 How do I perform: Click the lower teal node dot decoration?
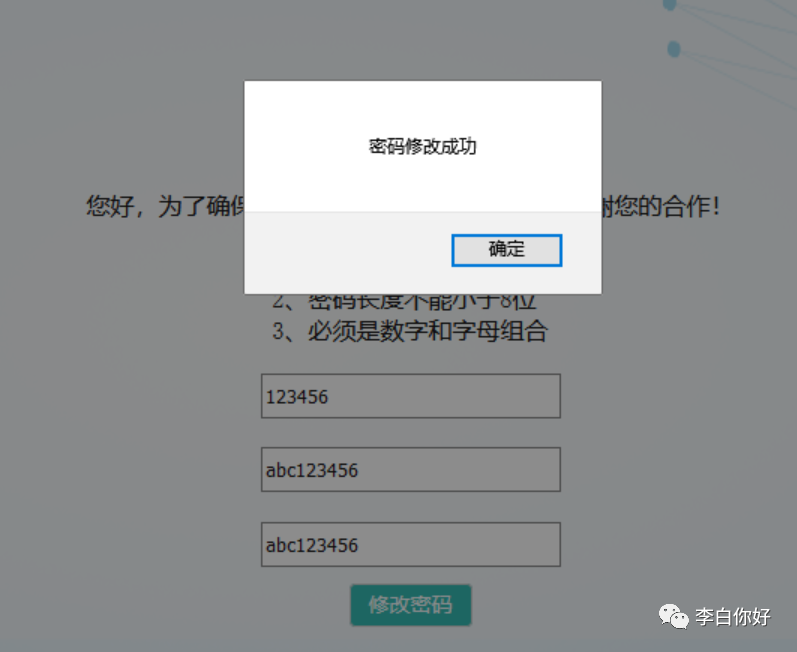[x=673, y=49]
